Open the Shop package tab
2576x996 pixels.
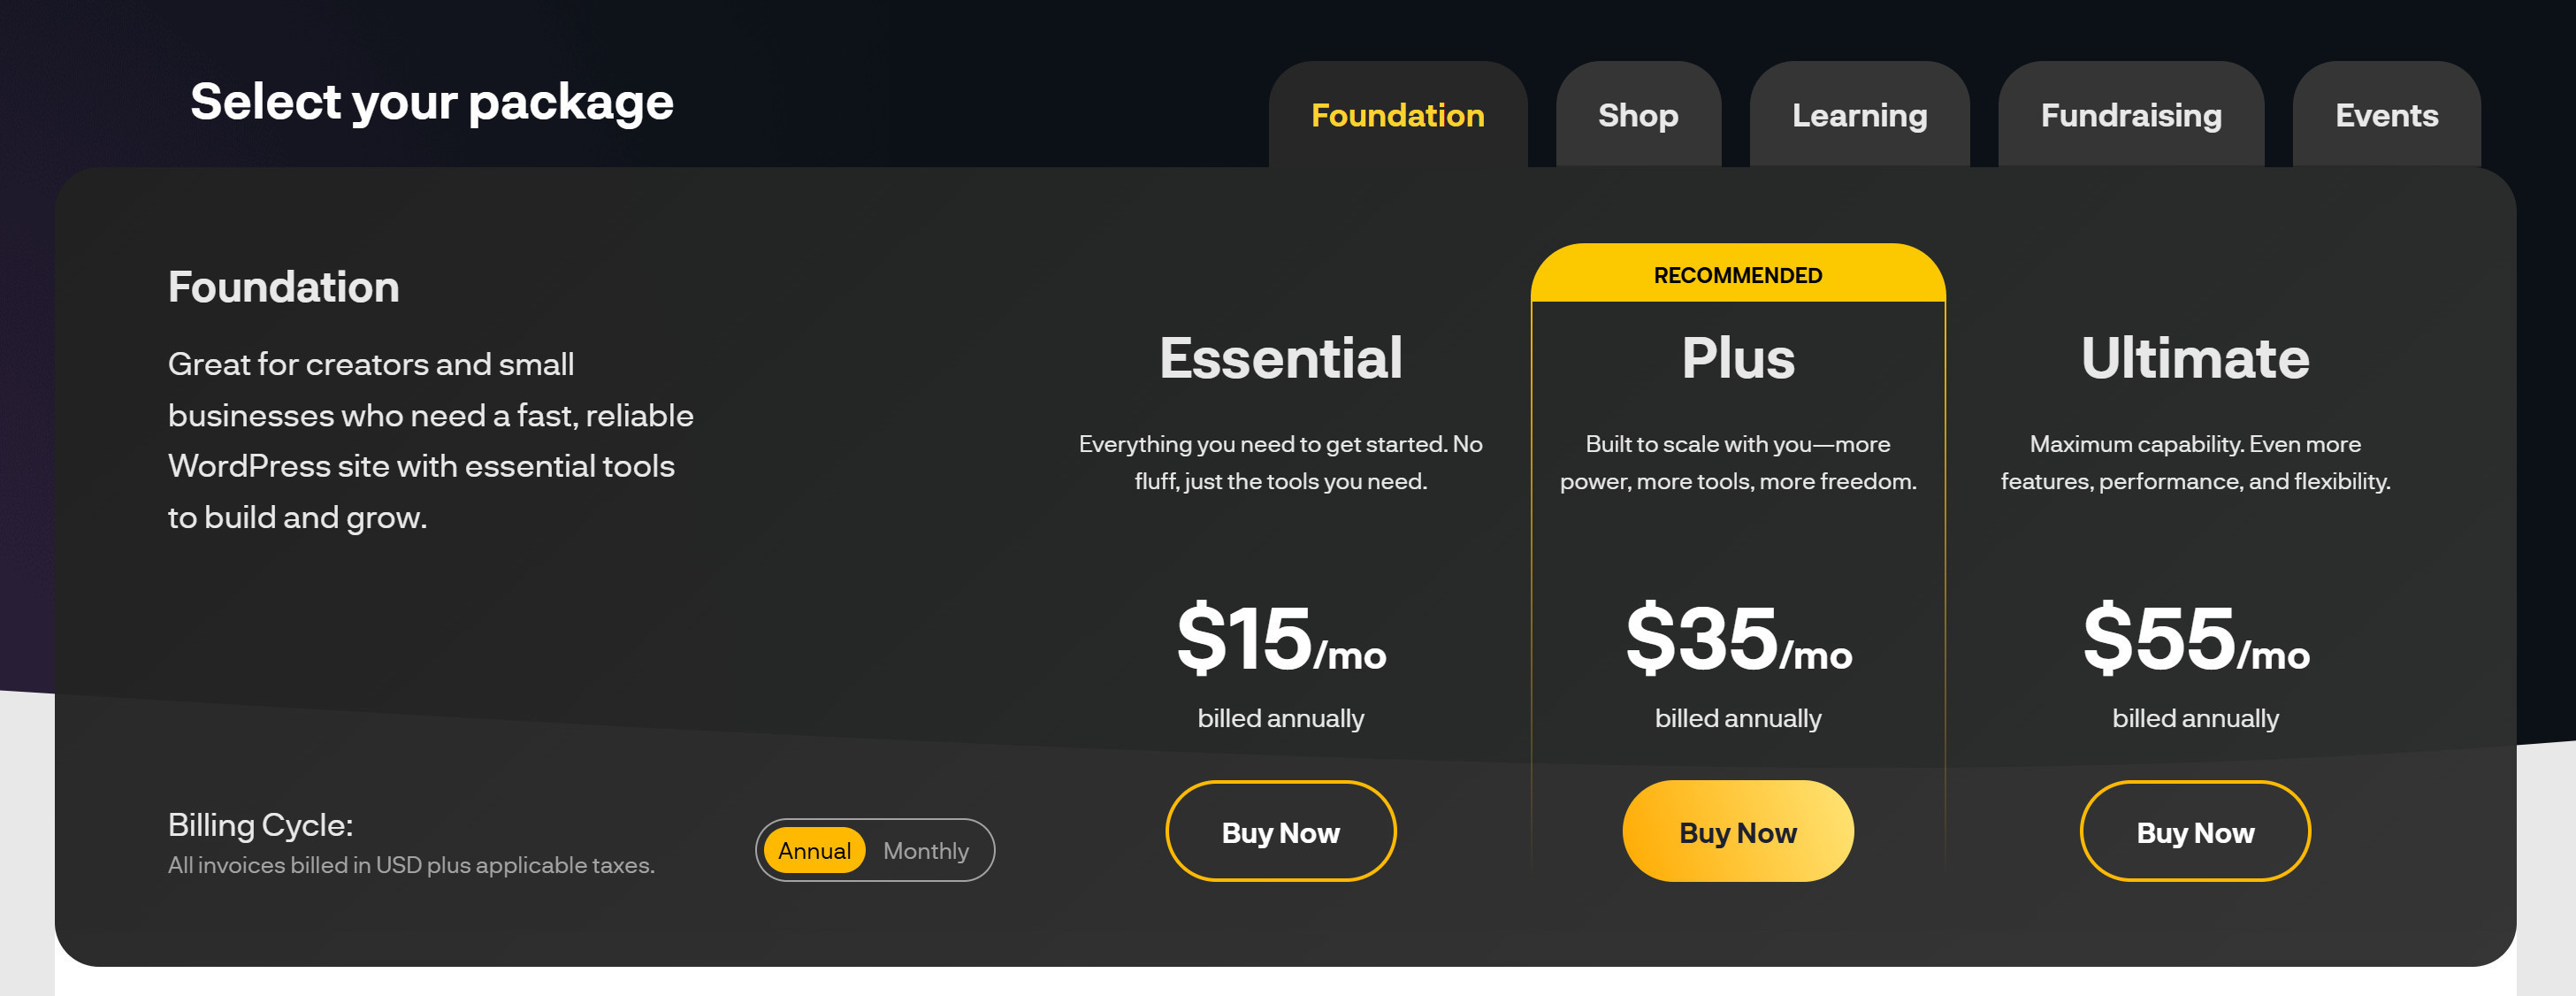(1637, 116)
